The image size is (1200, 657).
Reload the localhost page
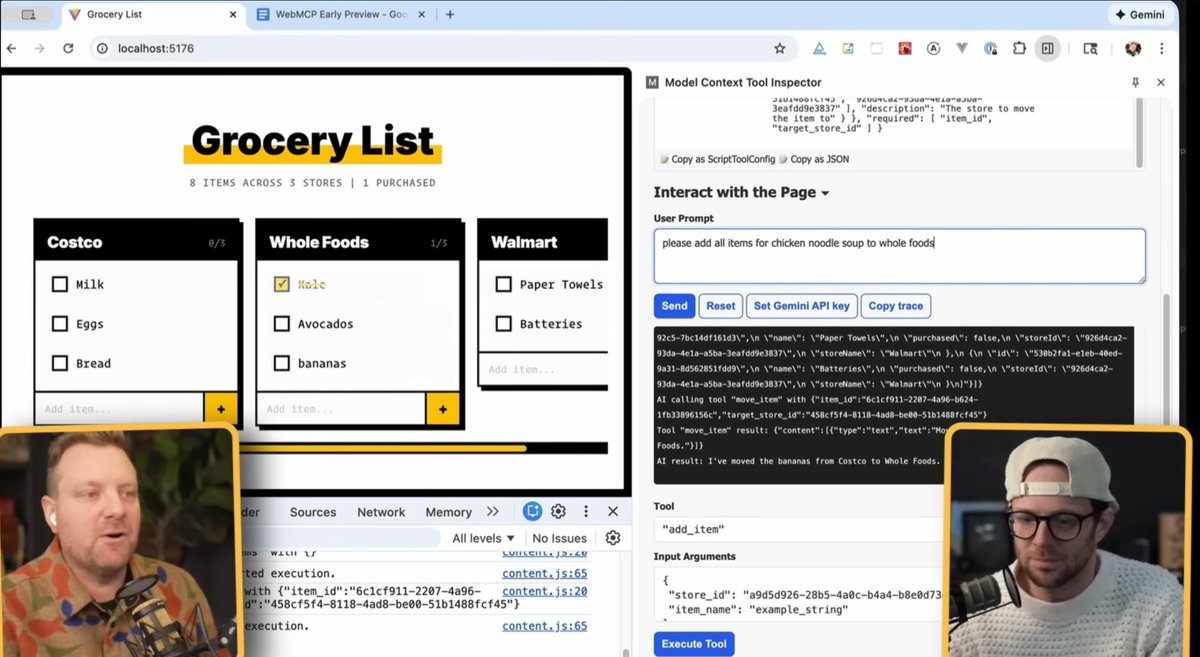[68, 48]
